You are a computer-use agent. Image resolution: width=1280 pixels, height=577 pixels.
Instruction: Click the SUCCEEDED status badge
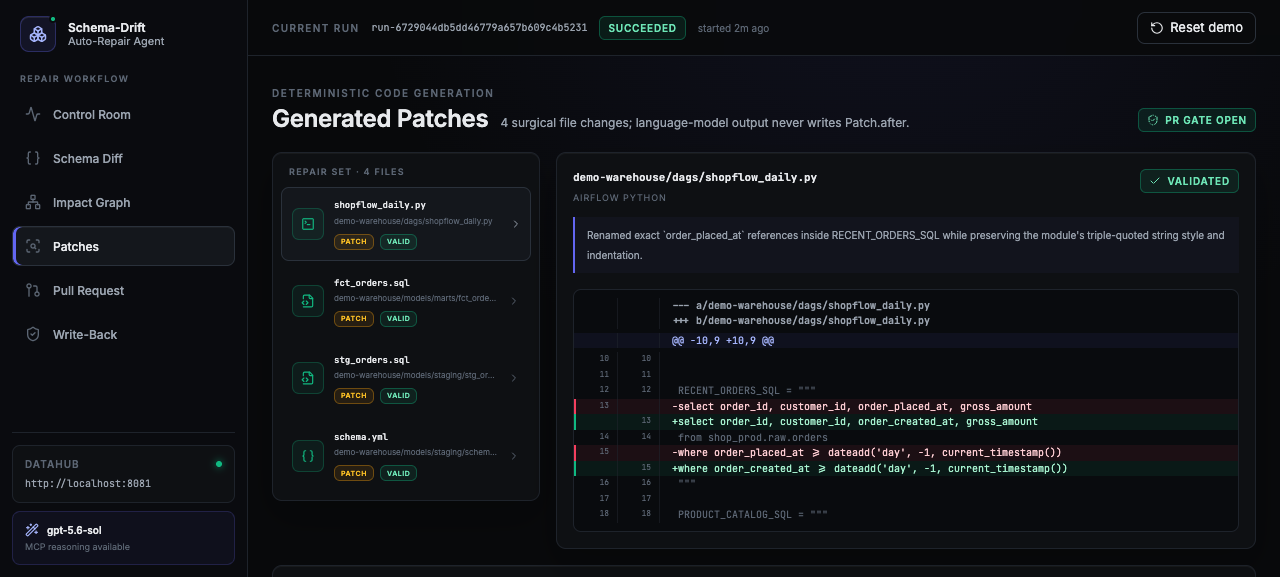click(642, 28)
